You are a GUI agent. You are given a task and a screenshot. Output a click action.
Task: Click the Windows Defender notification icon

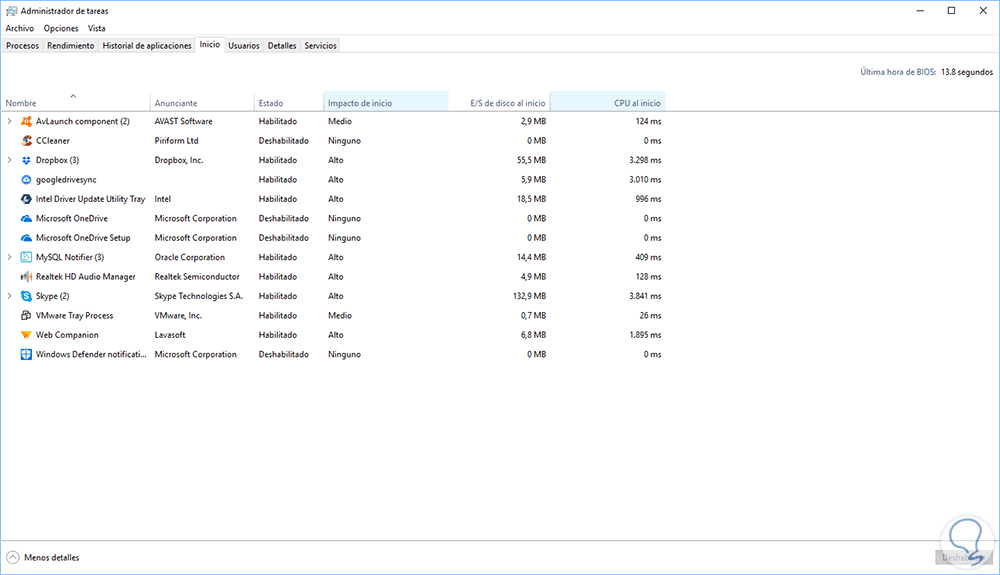tap(26, 354)
